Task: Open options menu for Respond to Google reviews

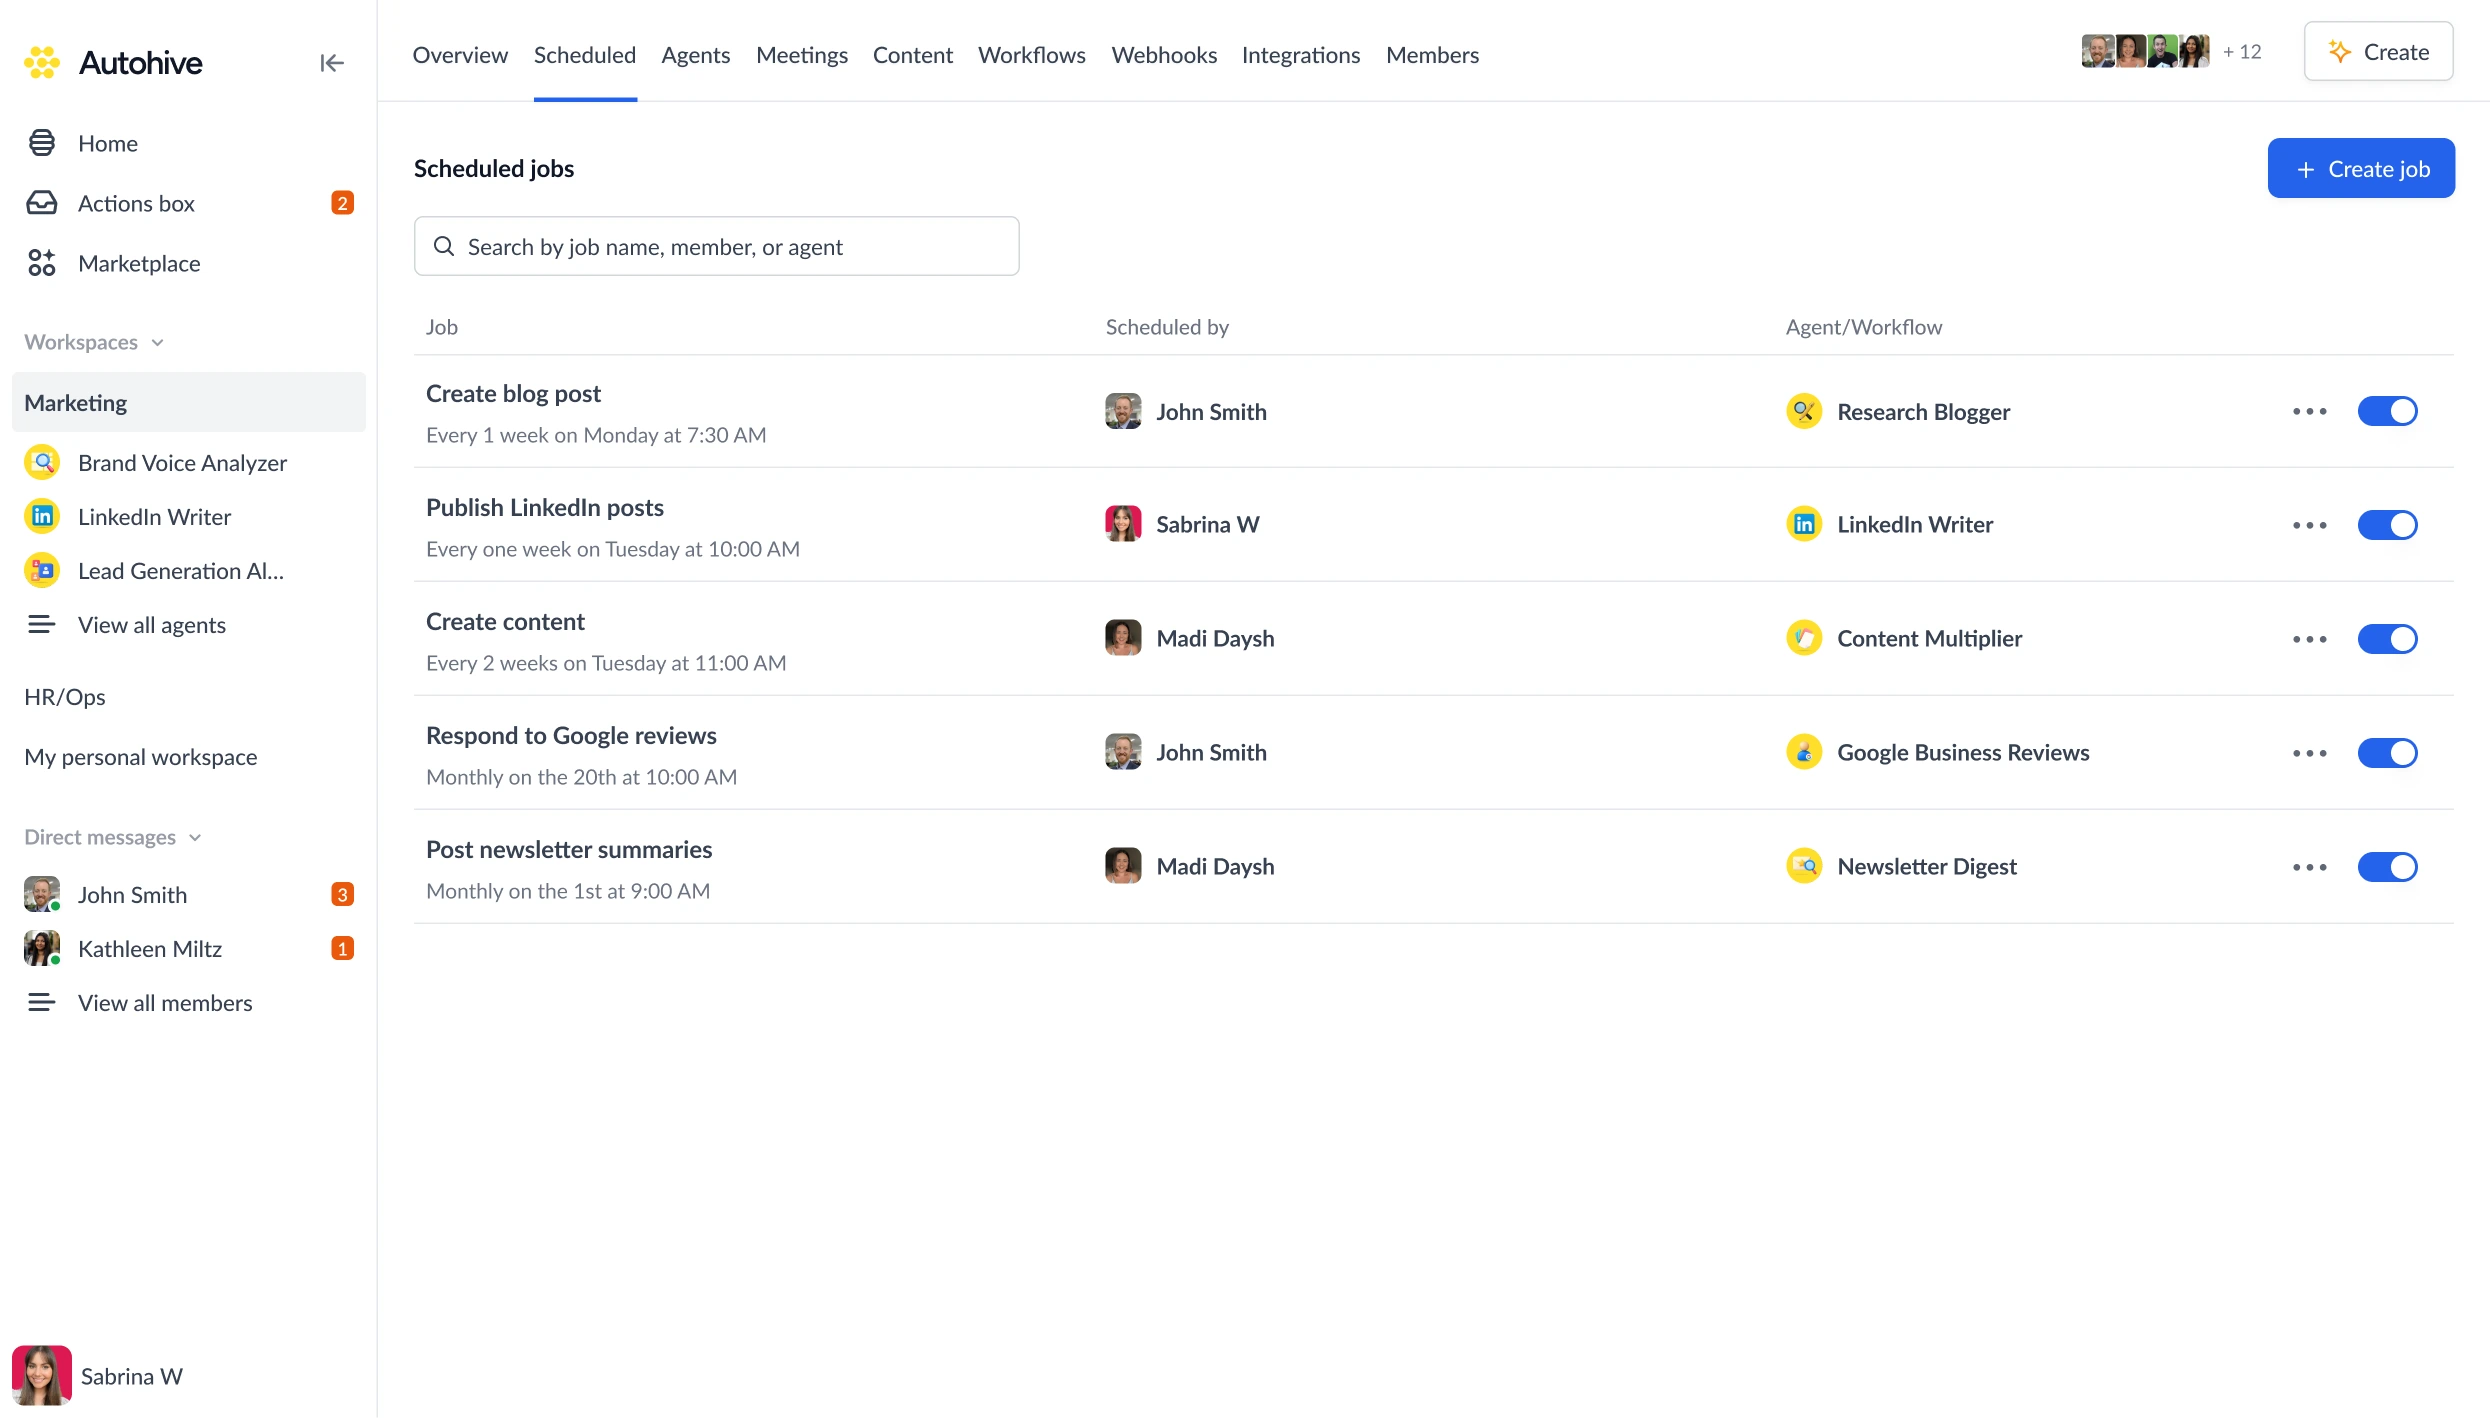Action: tap(2309, 753)
